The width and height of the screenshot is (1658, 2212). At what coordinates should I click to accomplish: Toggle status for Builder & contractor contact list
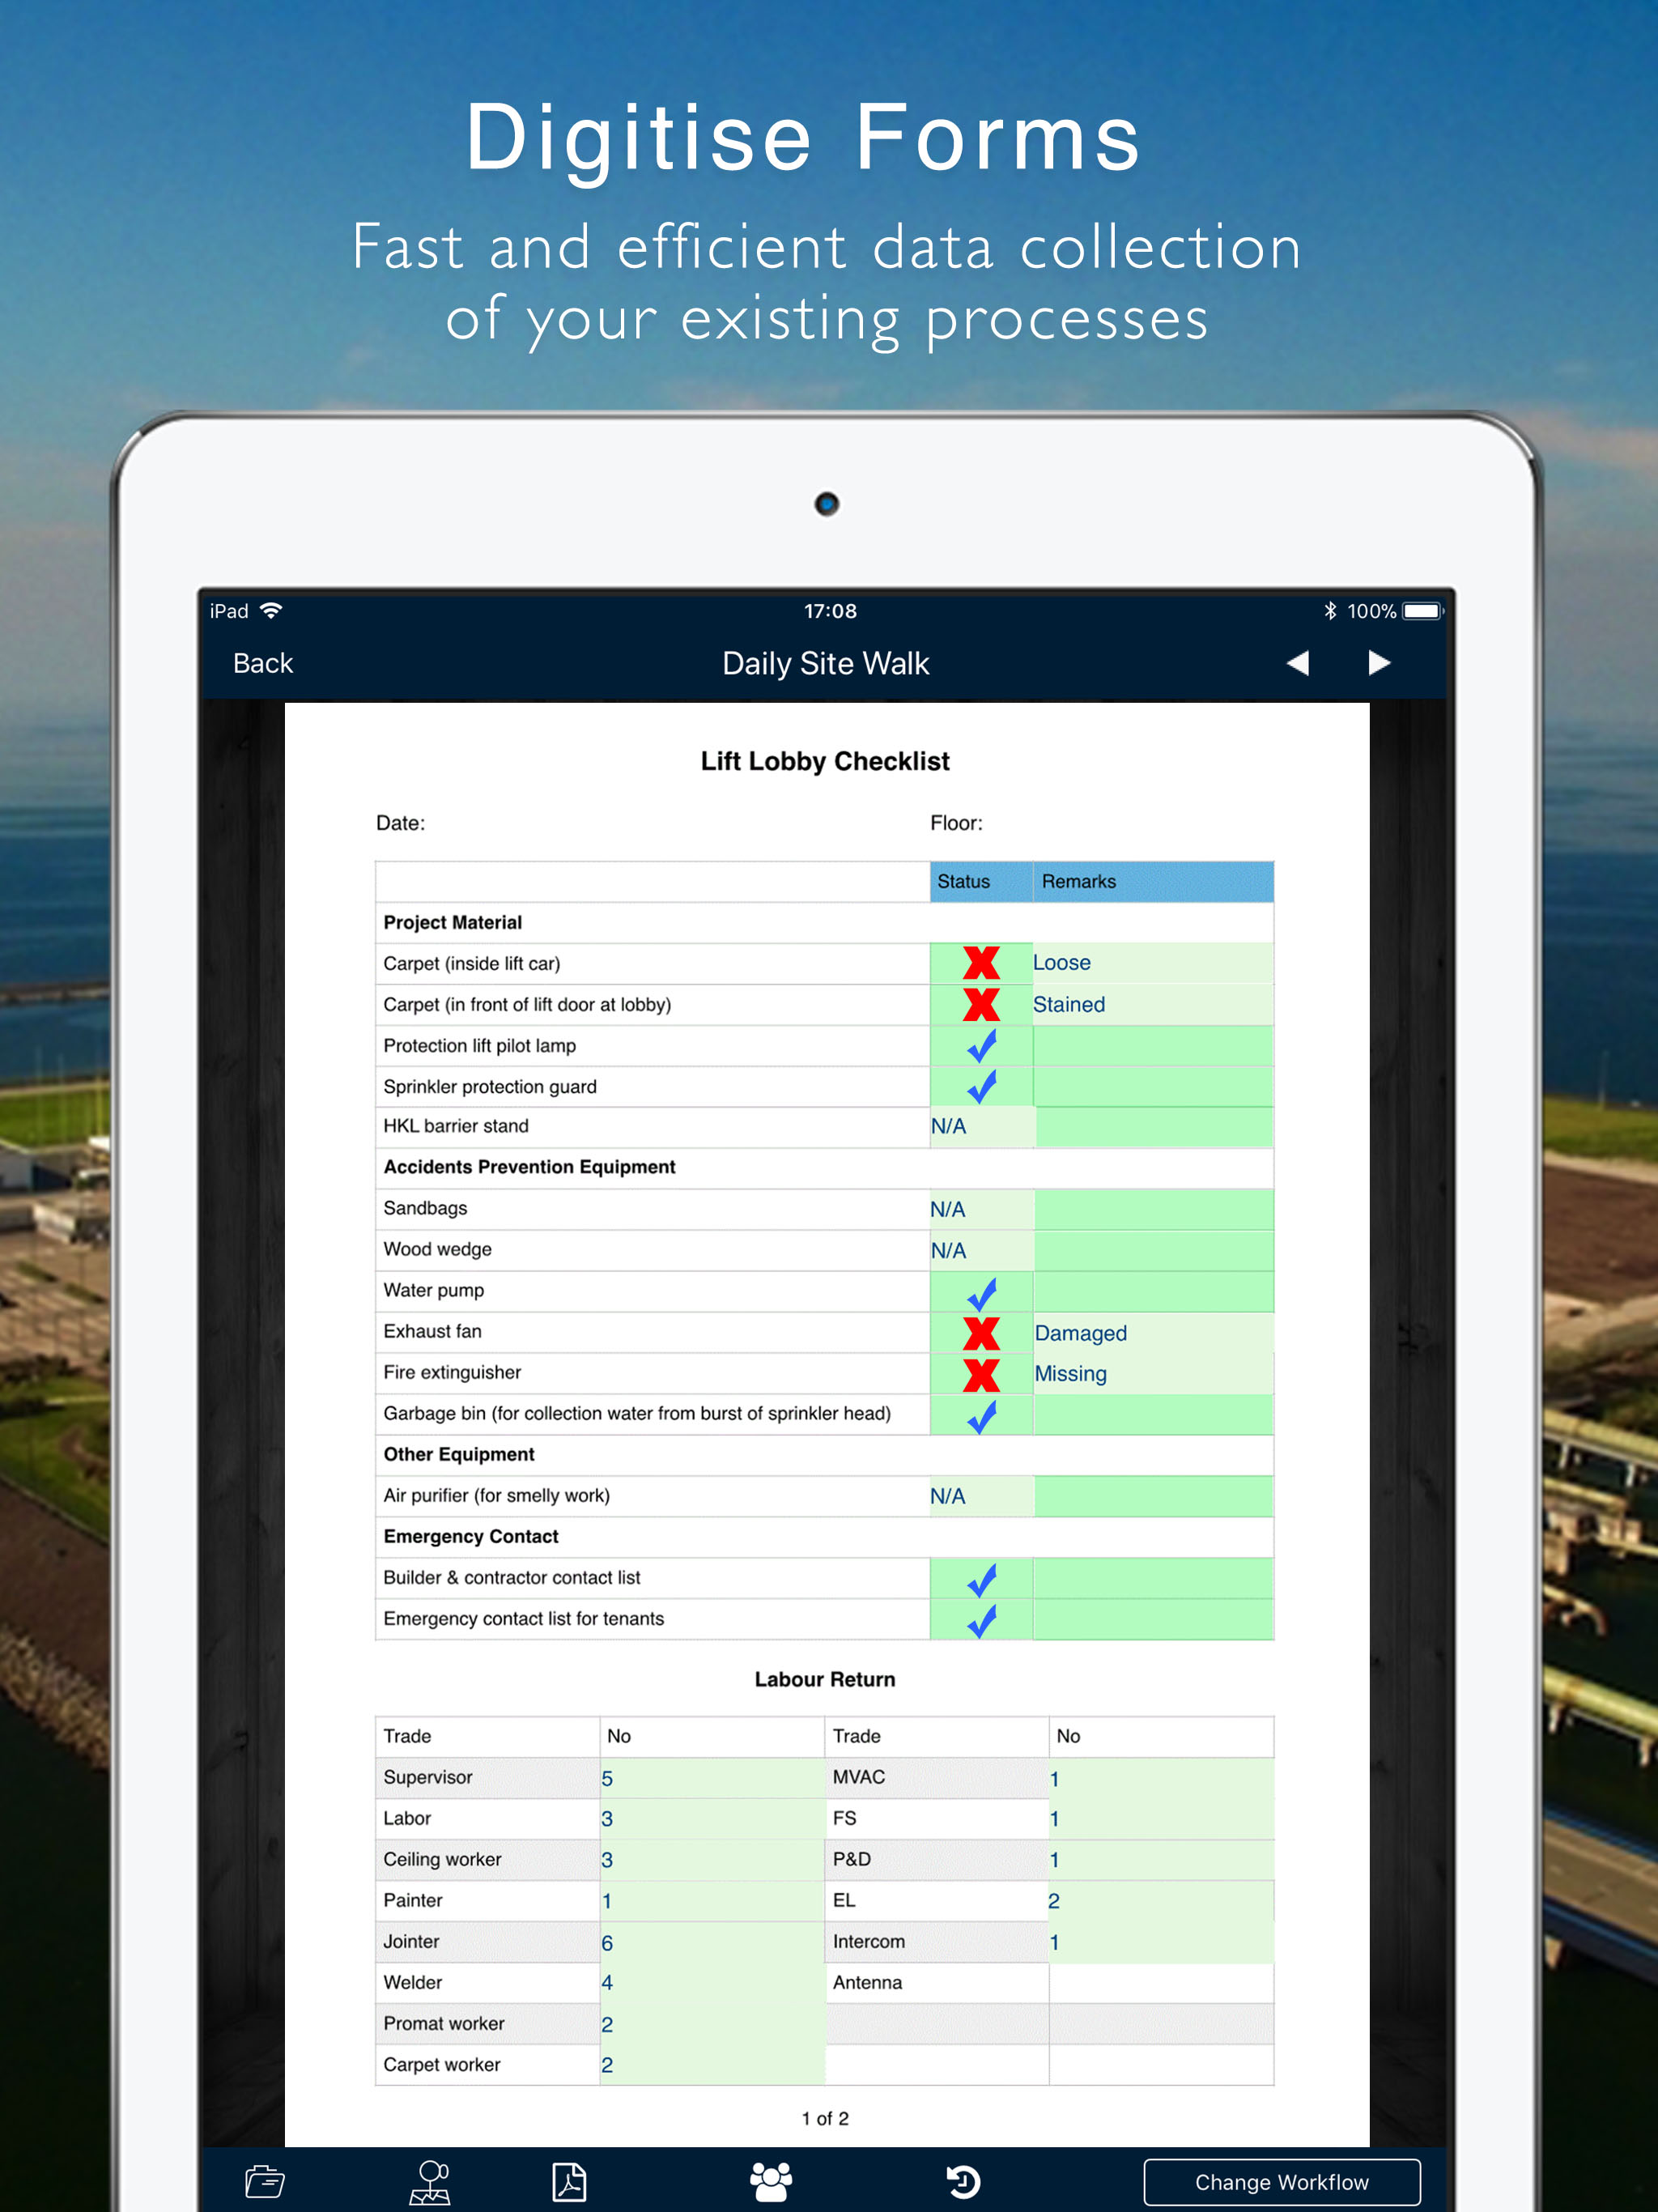[x=981, y=1579]
